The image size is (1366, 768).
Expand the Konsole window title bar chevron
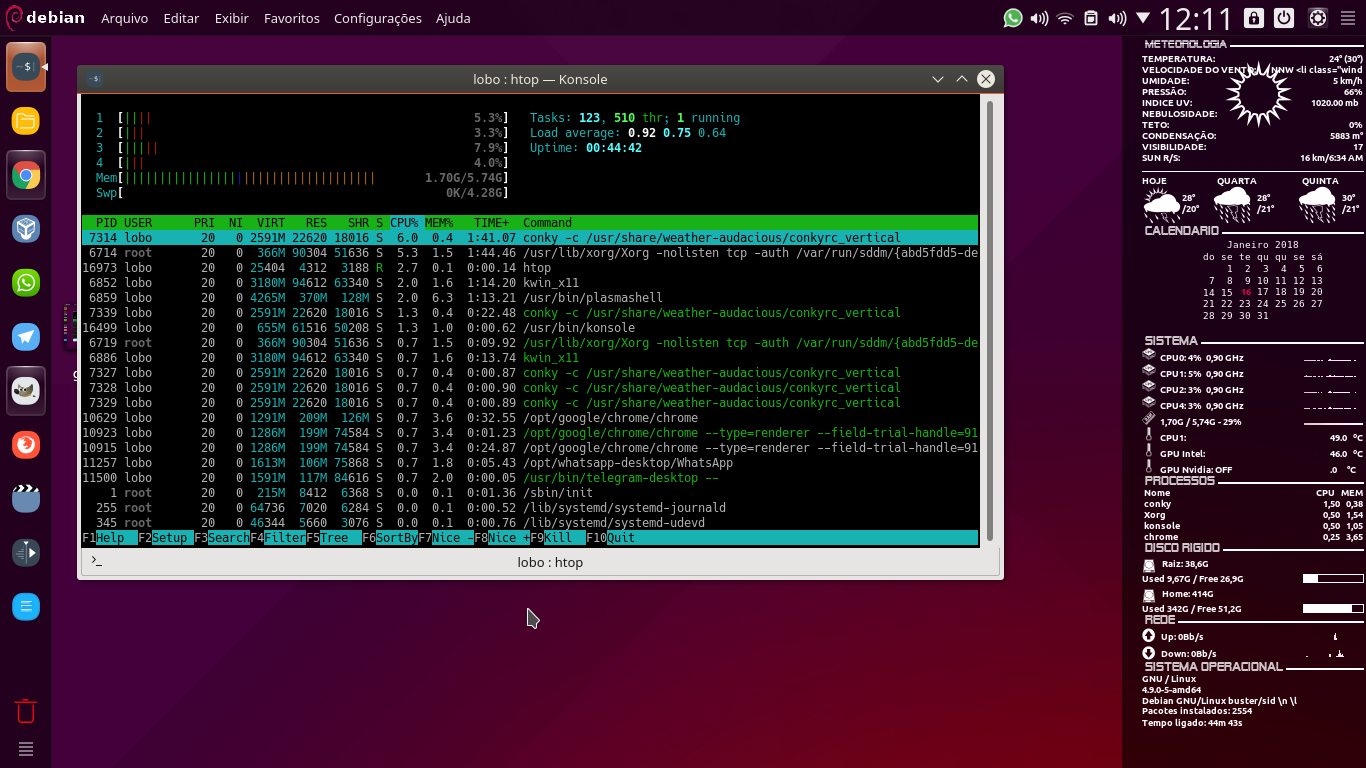[x=937, y=79]
